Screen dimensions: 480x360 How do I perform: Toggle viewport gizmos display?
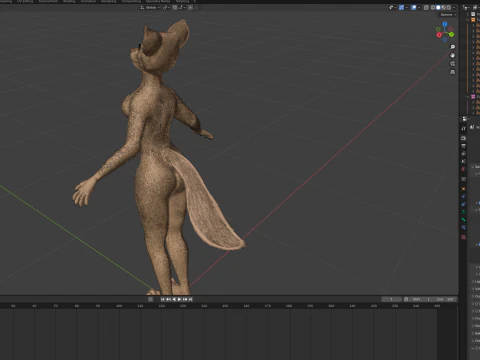pos(401,8)
